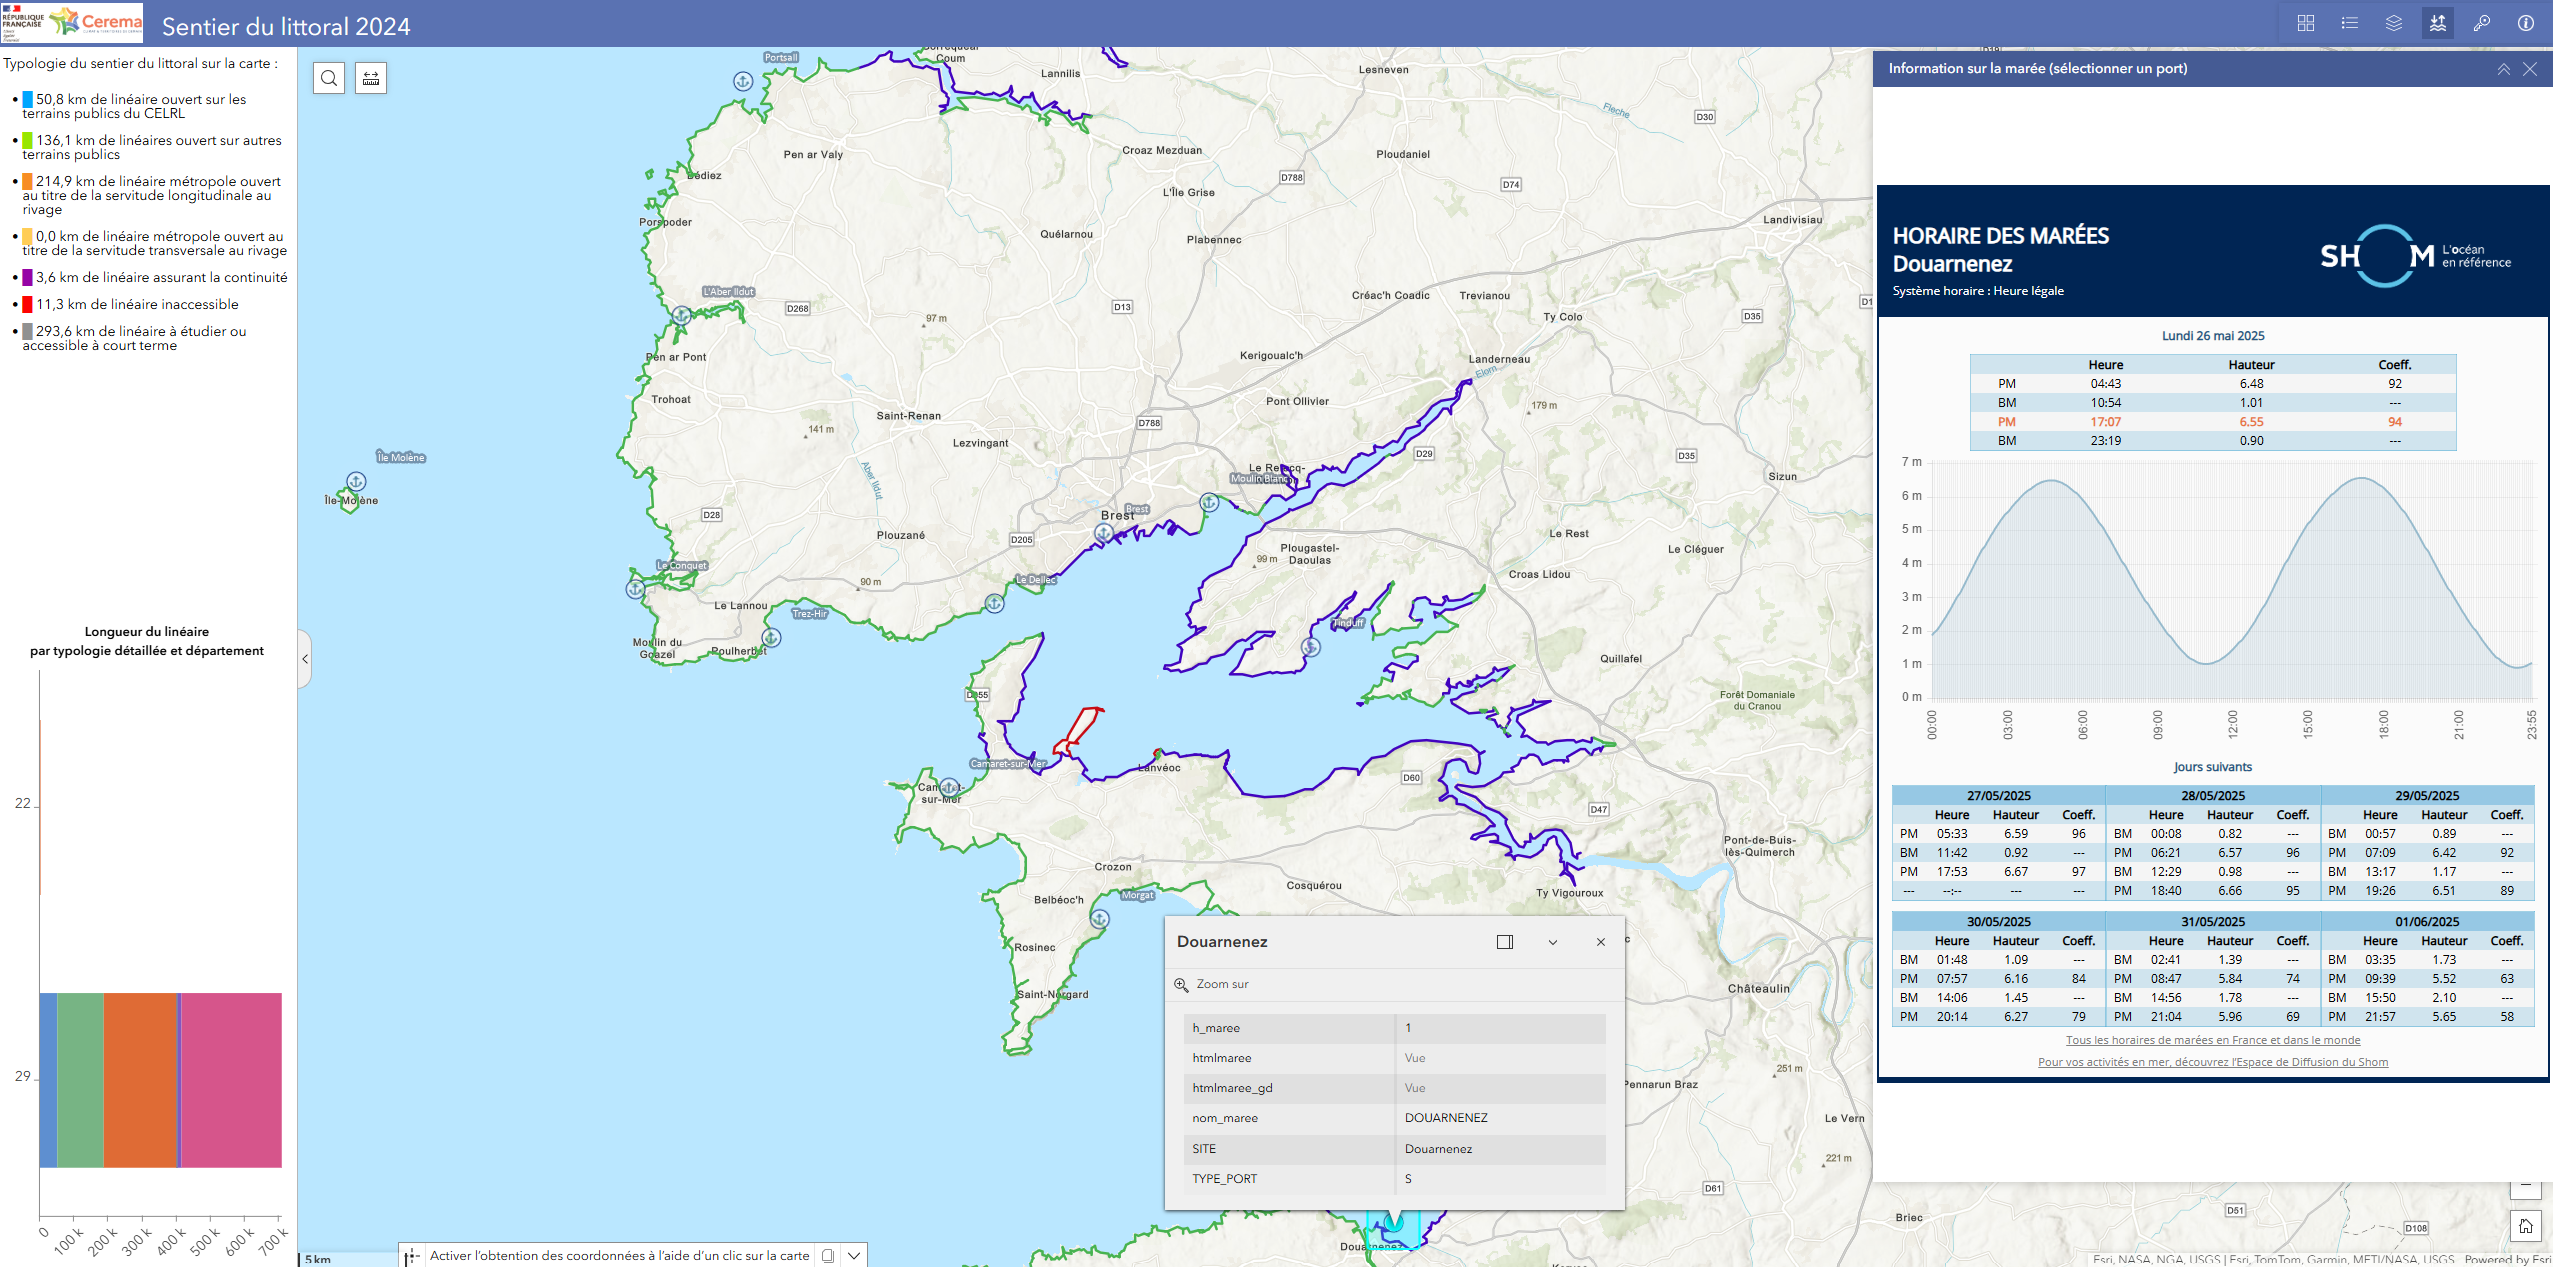Click gray linéaire à étudier legend swatch
Viewport: 2553px width, 1267px height.
(28, 331)
